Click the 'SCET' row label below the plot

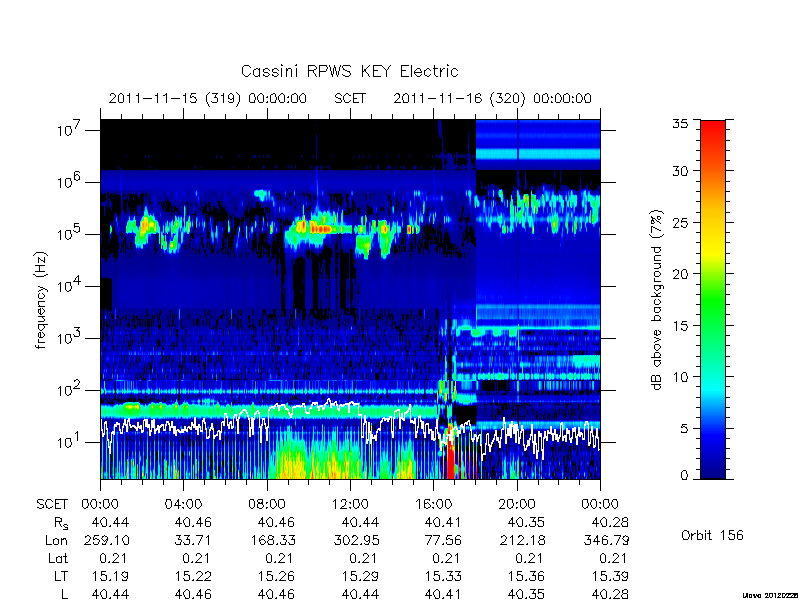[52, 504]
